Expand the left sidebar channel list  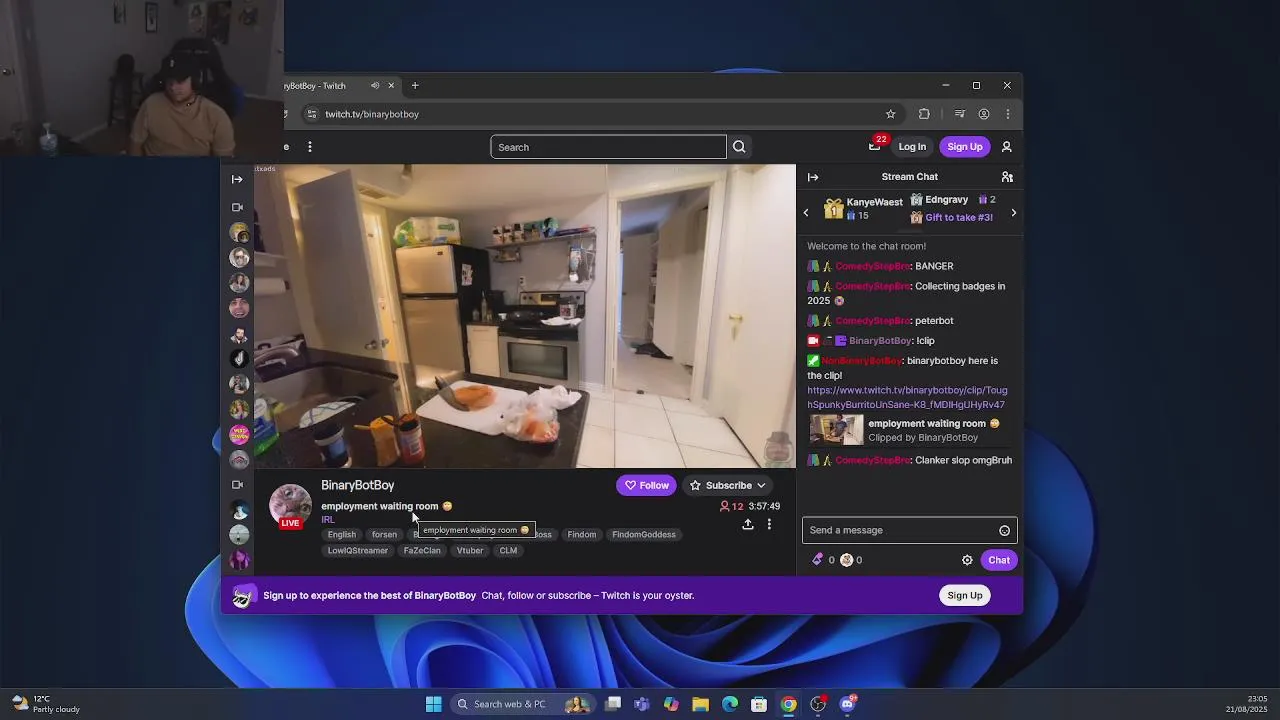237,179
